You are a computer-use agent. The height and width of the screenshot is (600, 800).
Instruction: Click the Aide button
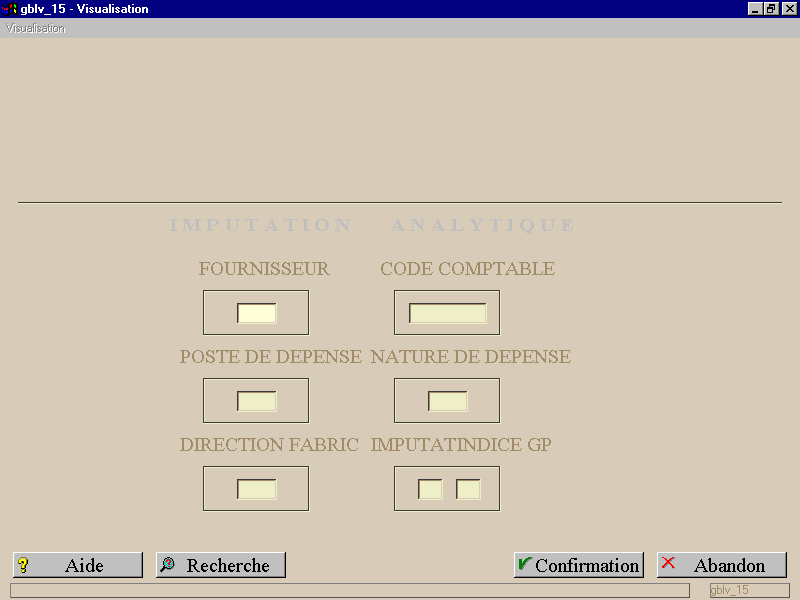(x=78, y=565)
